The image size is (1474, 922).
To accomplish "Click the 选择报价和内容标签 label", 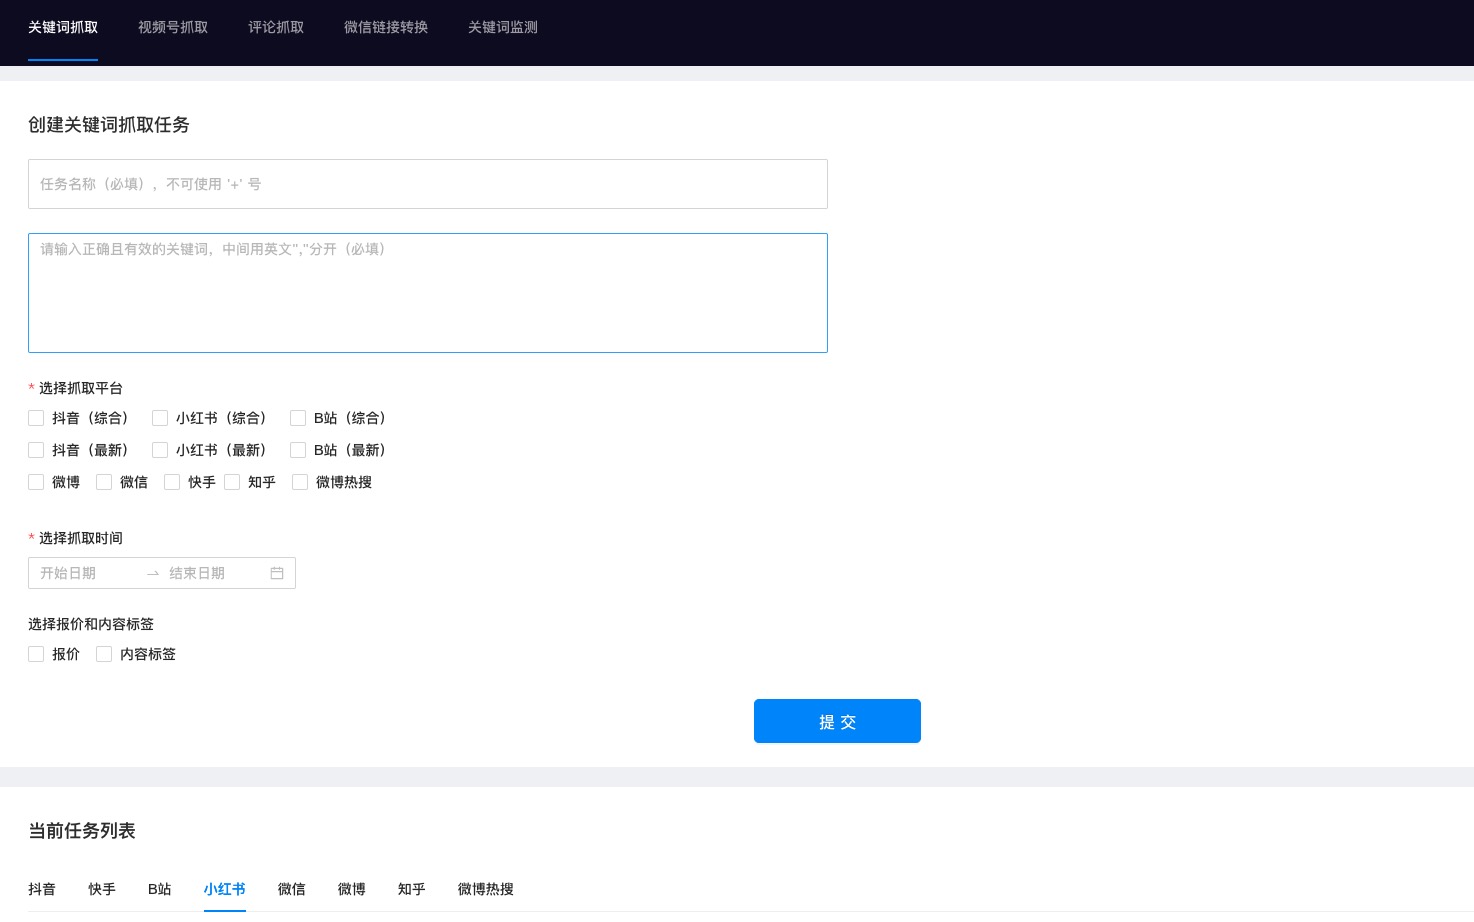I will (91, 624).
